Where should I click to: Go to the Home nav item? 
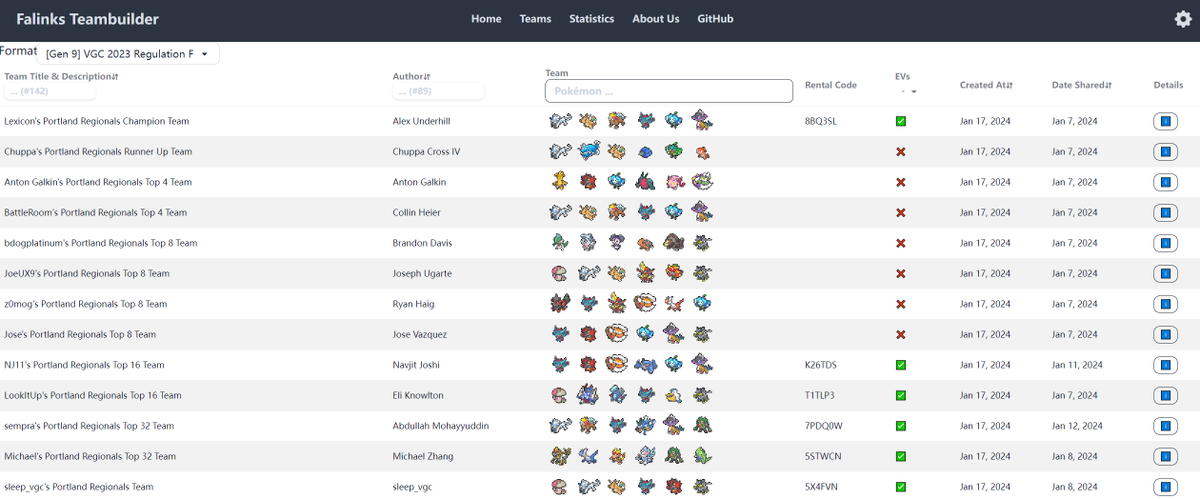click(486, 19)
